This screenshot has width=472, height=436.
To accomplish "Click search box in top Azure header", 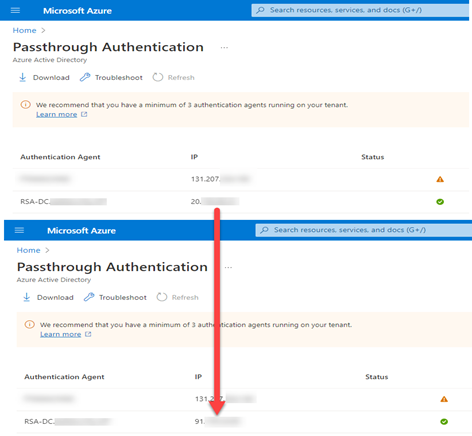I will pos(360,10).
